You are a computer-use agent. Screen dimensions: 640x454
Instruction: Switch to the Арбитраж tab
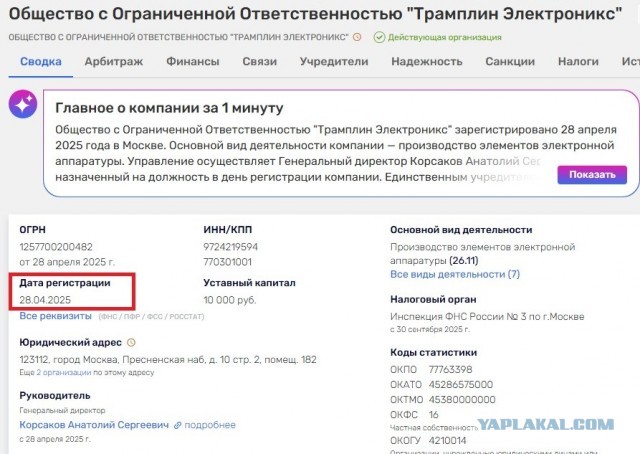pyautogui.click(x=114, y=62)
